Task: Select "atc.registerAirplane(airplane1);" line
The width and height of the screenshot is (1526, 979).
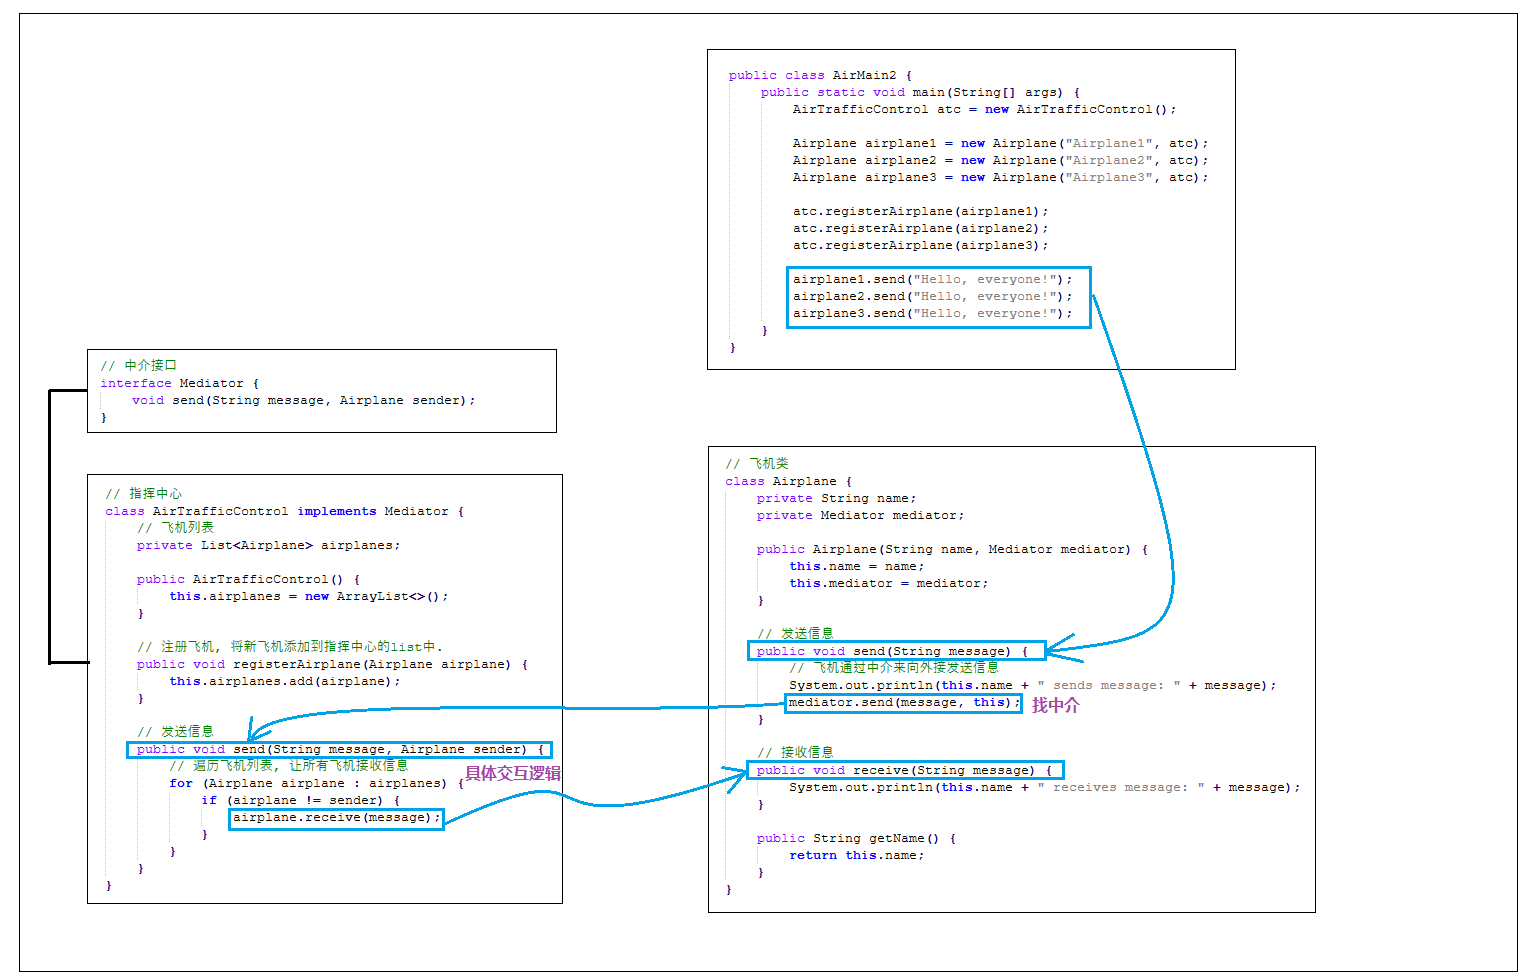Action: click(x=920, y=211)
